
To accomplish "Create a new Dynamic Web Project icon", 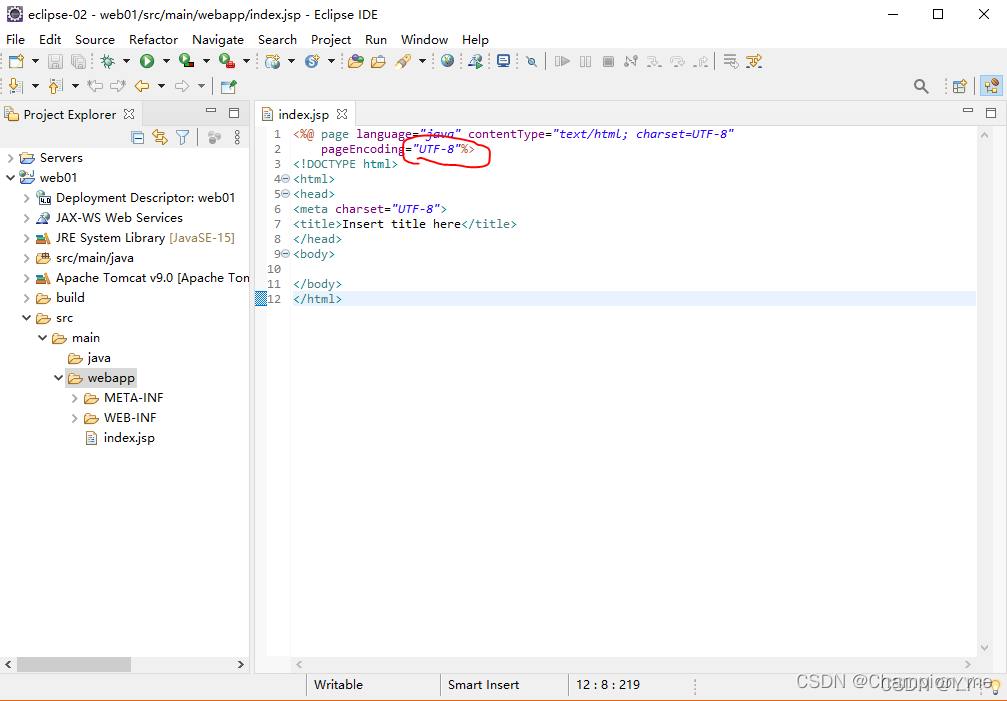I will pos(273,61).
